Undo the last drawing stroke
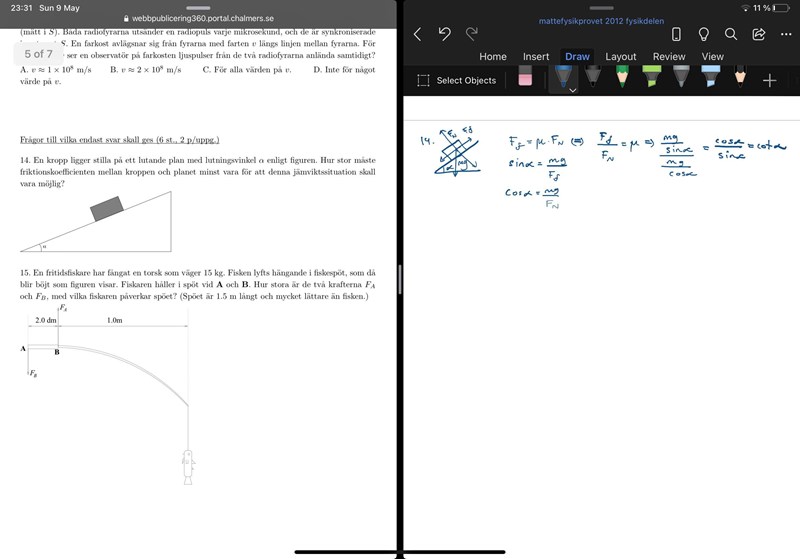The width and height of the screenshot is (800, 559). [445, 34]
